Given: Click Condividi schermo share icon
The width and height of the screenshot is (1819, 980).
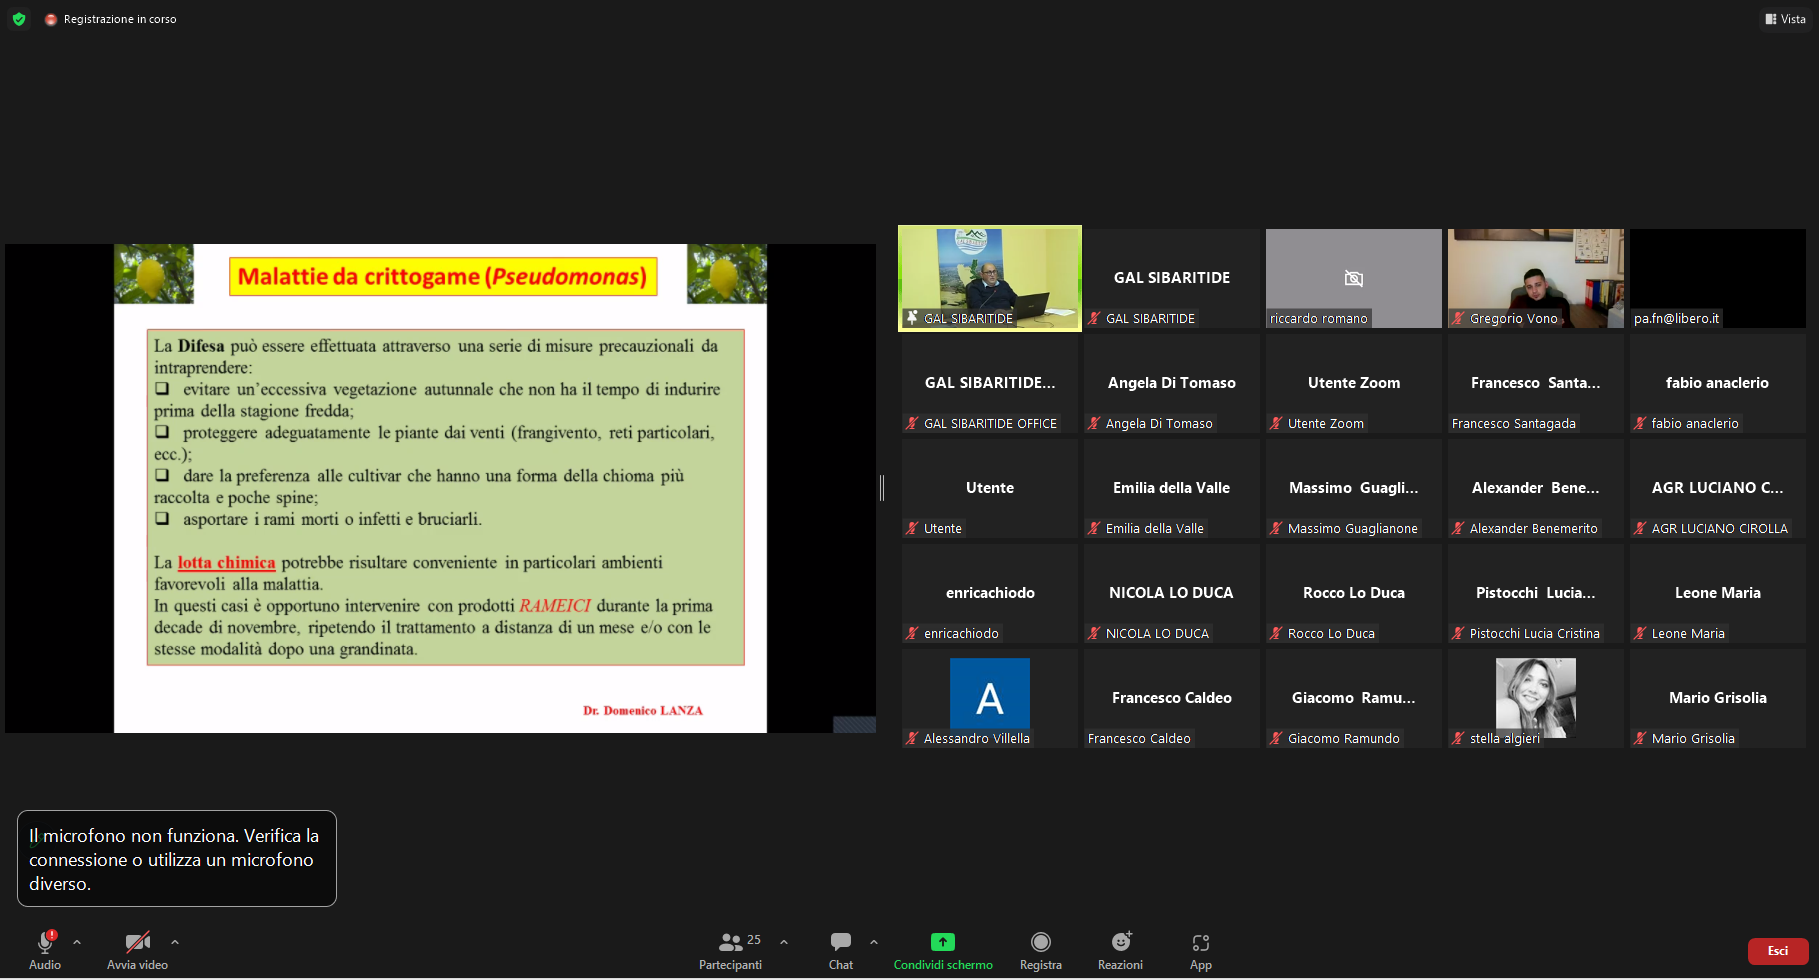Looking at the screenshot, I should pyautogui.click(x=943, y=942).
